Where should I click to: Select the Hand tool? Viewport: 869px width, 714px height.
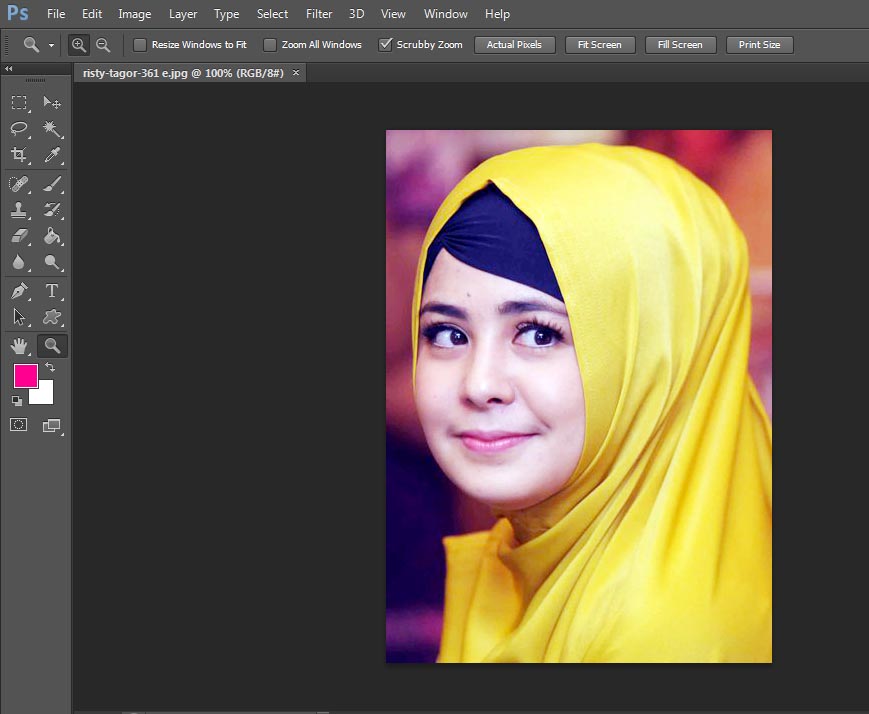point(19,345)
